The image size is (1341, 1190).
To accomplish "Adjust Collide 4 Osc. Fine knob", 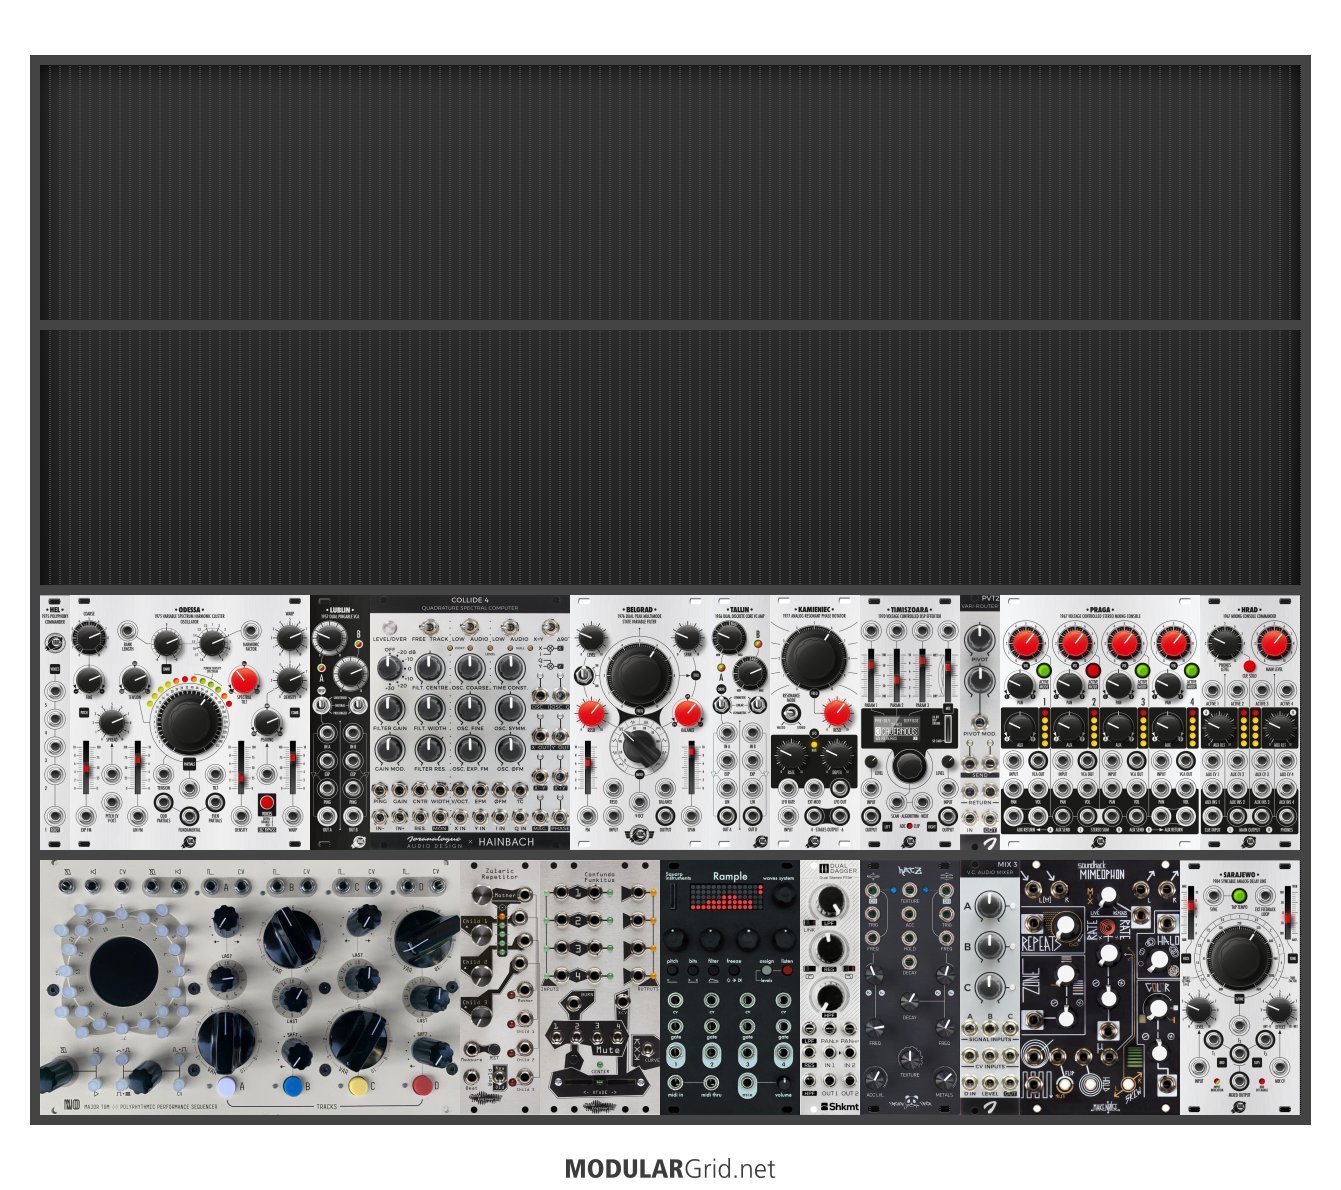I will pos(470,708).
